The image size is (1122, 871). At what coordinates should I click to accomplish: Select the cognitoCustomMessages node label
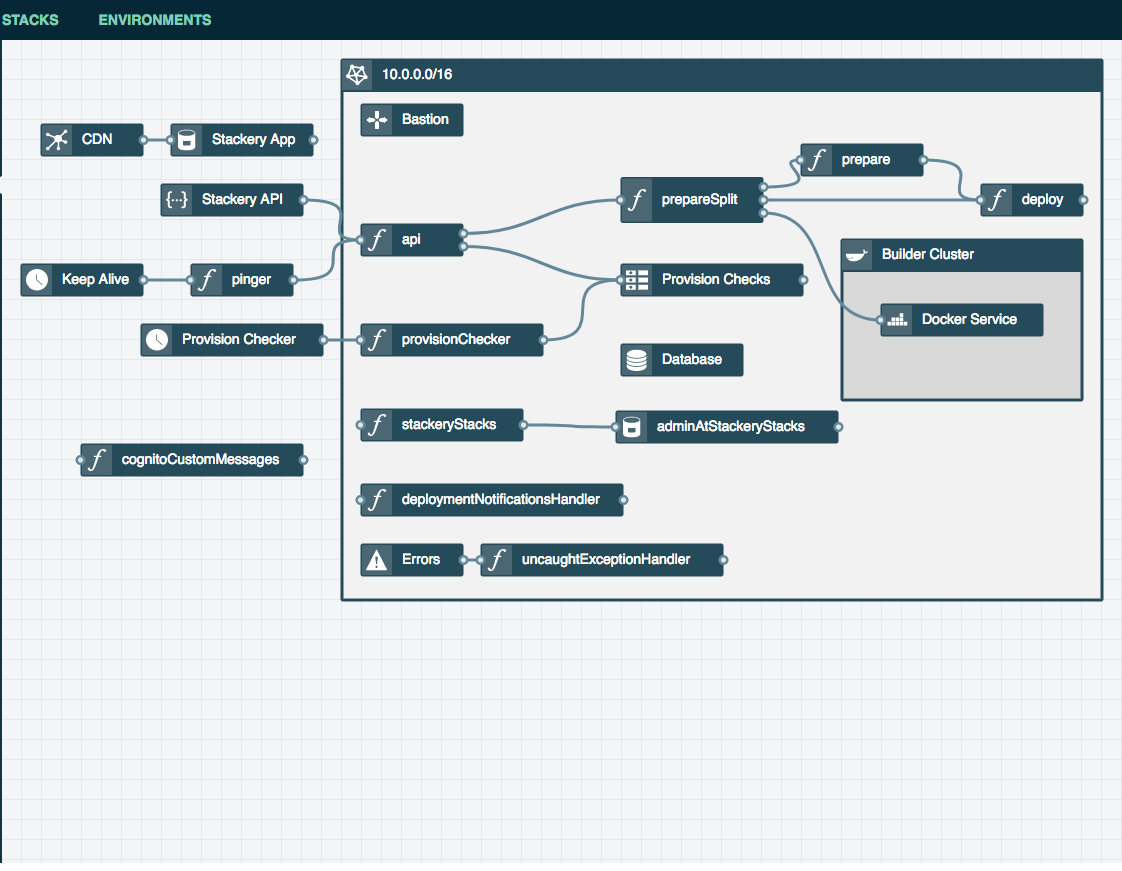coord(200,460)
